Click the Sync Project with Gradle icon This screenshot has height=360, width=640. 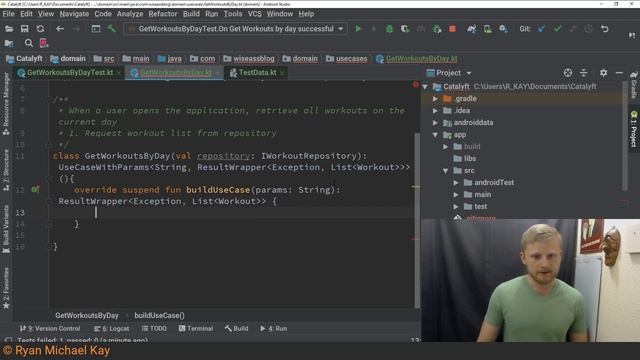click(x=472, y=29)
